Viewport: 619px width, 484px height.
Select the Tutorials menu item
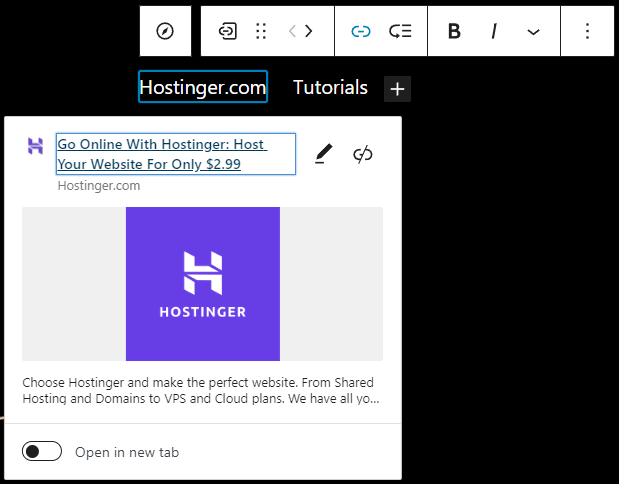click(330, 88)
